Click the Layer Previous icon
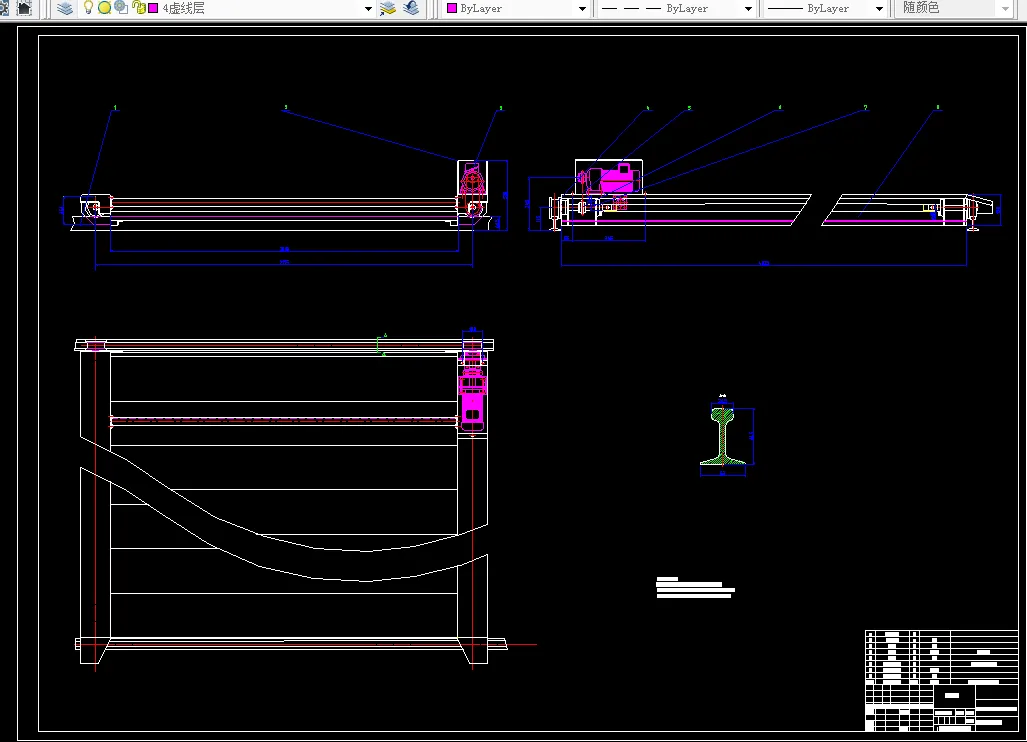Viewport: 1027px width, 742px height. (411, 8)
